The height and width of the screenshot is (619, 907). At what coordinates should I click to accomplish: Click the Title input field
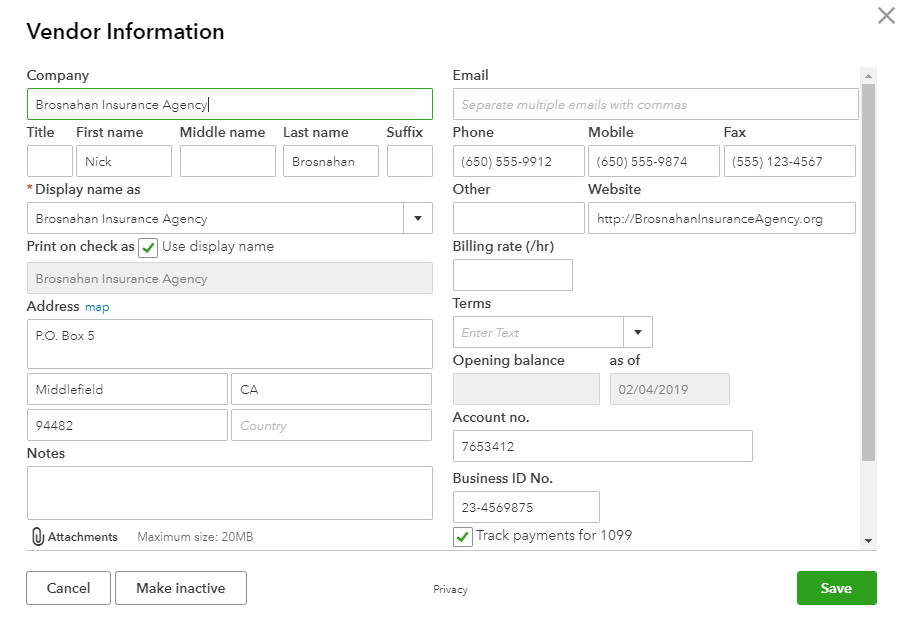(50, 161)
